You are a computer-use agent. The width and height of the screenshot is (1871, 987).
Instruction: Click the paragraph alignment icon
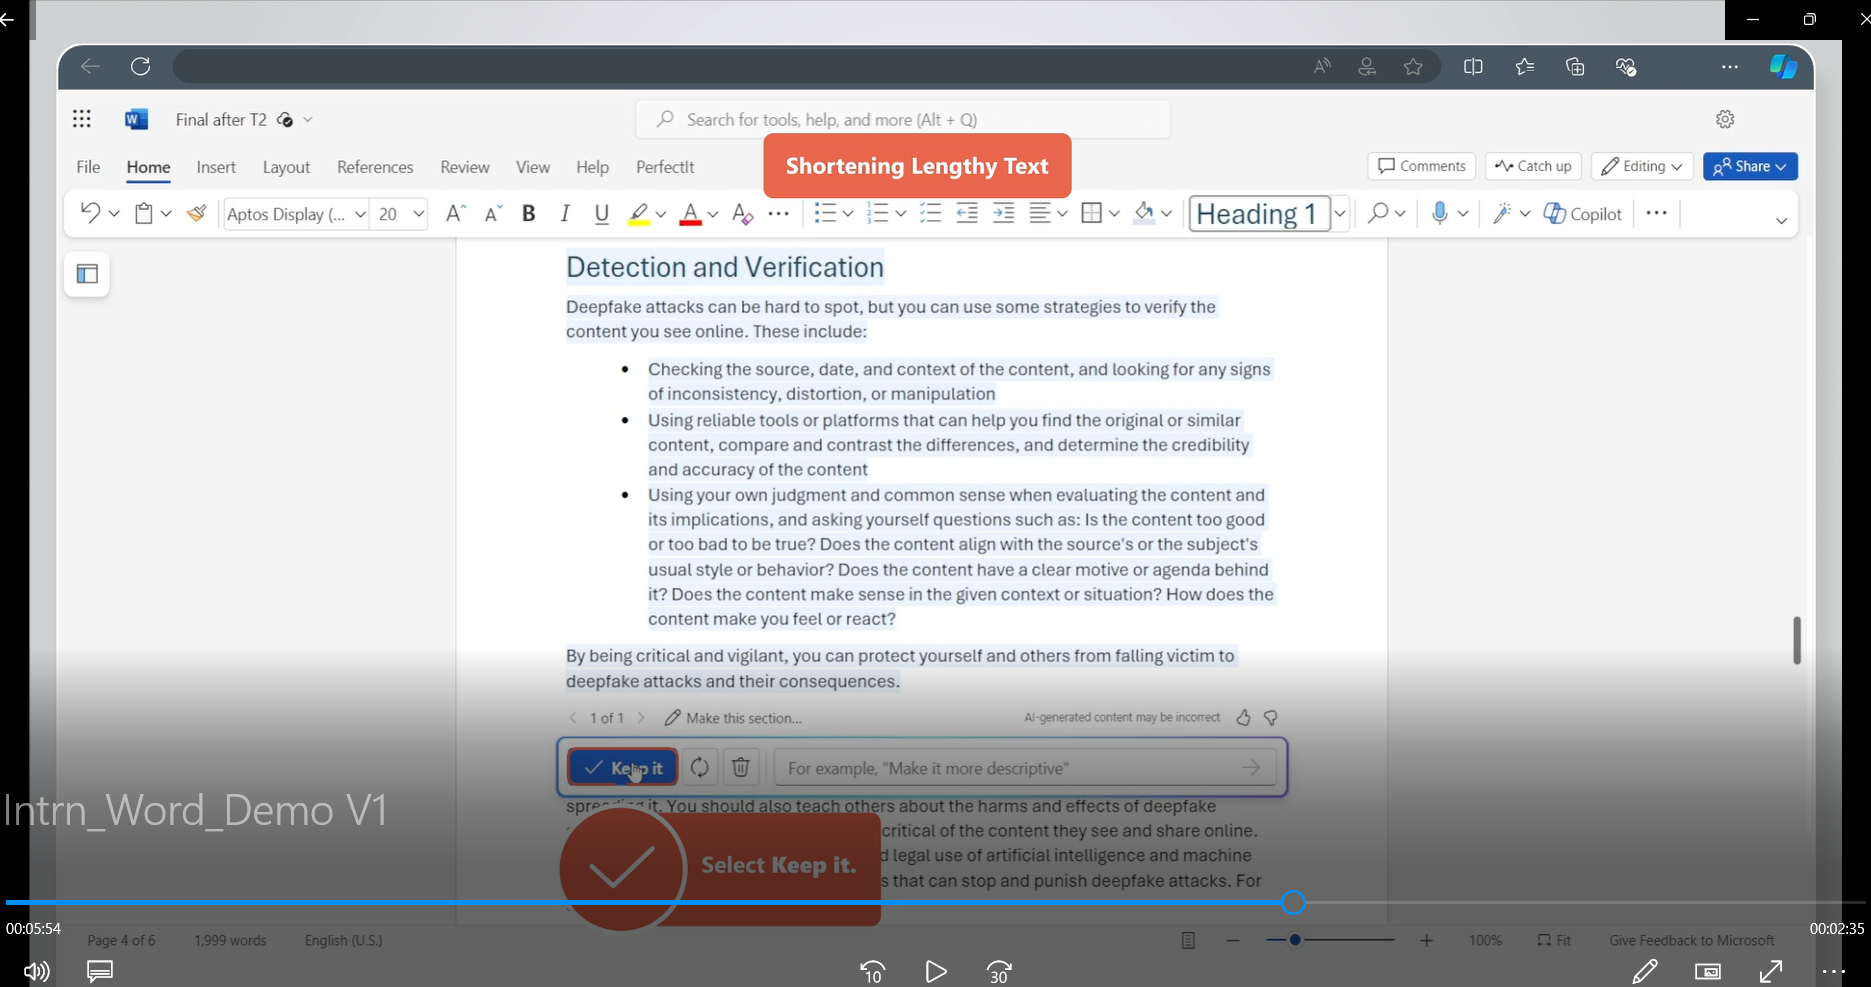click(1040, 213)
